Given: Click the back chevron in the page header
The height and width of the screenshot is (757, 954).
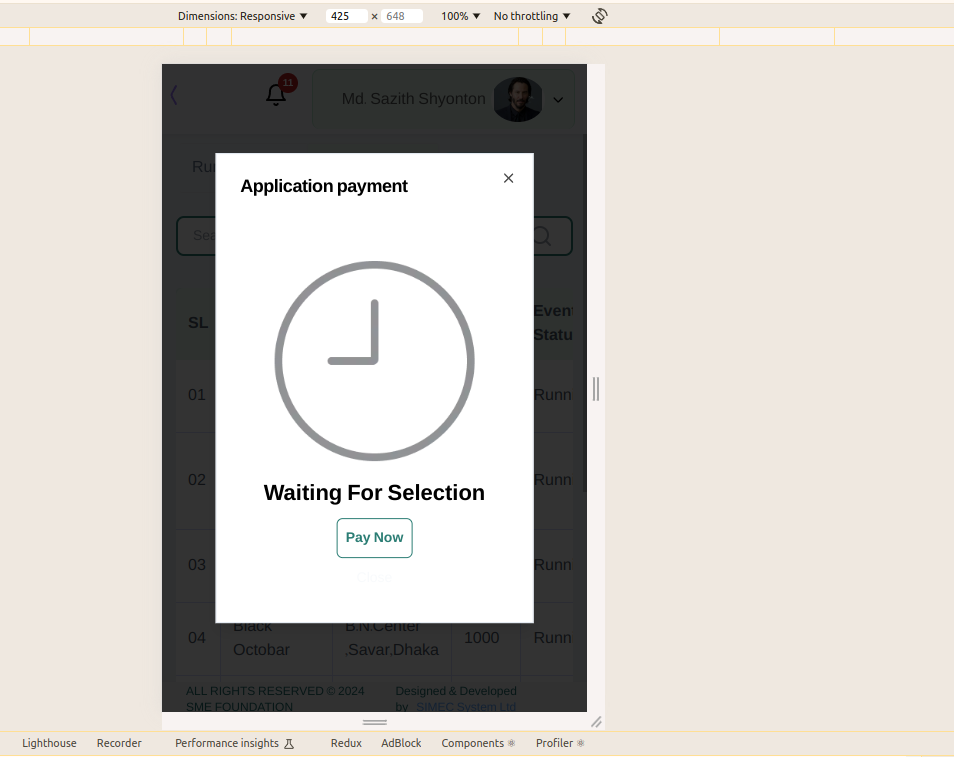Looking at the screenshot, I should [x=174, y=95].
